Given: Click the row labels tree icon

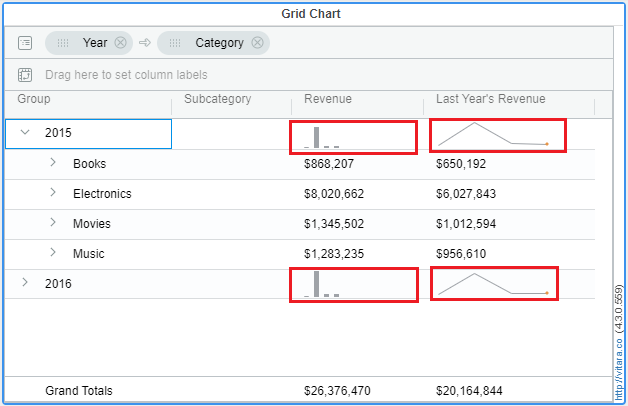Looking at the screenshot, I should point(25,43).
